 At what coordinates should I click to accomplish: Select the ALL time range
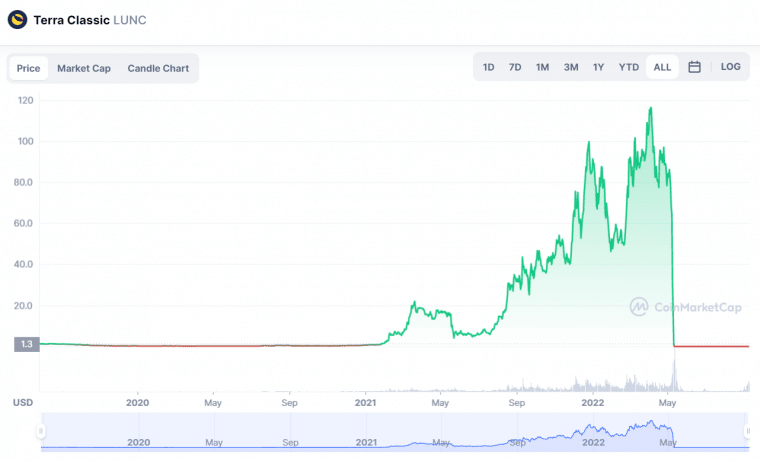click(662, 67)
